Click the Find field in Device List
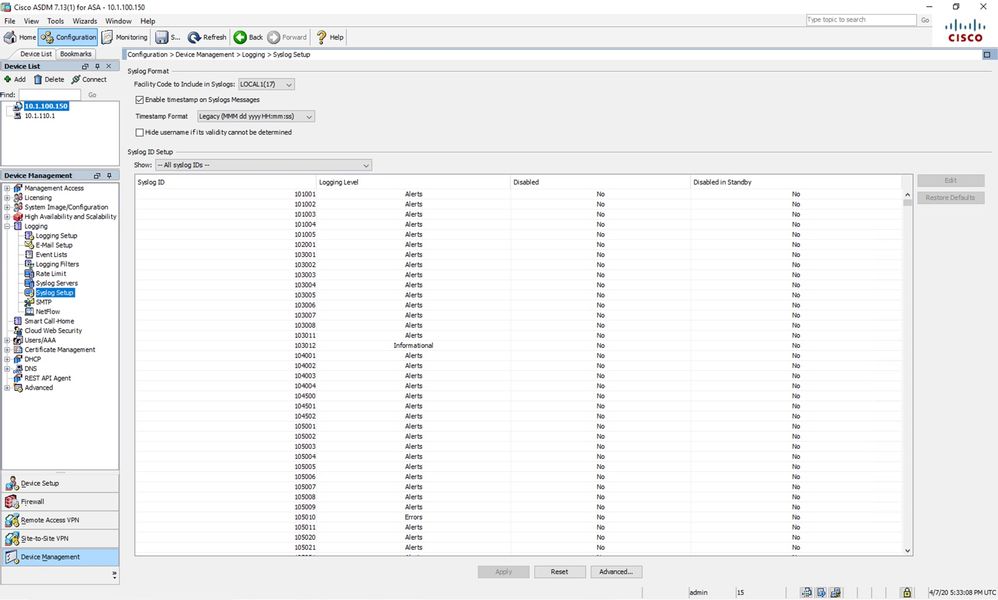 pos(50,95)
